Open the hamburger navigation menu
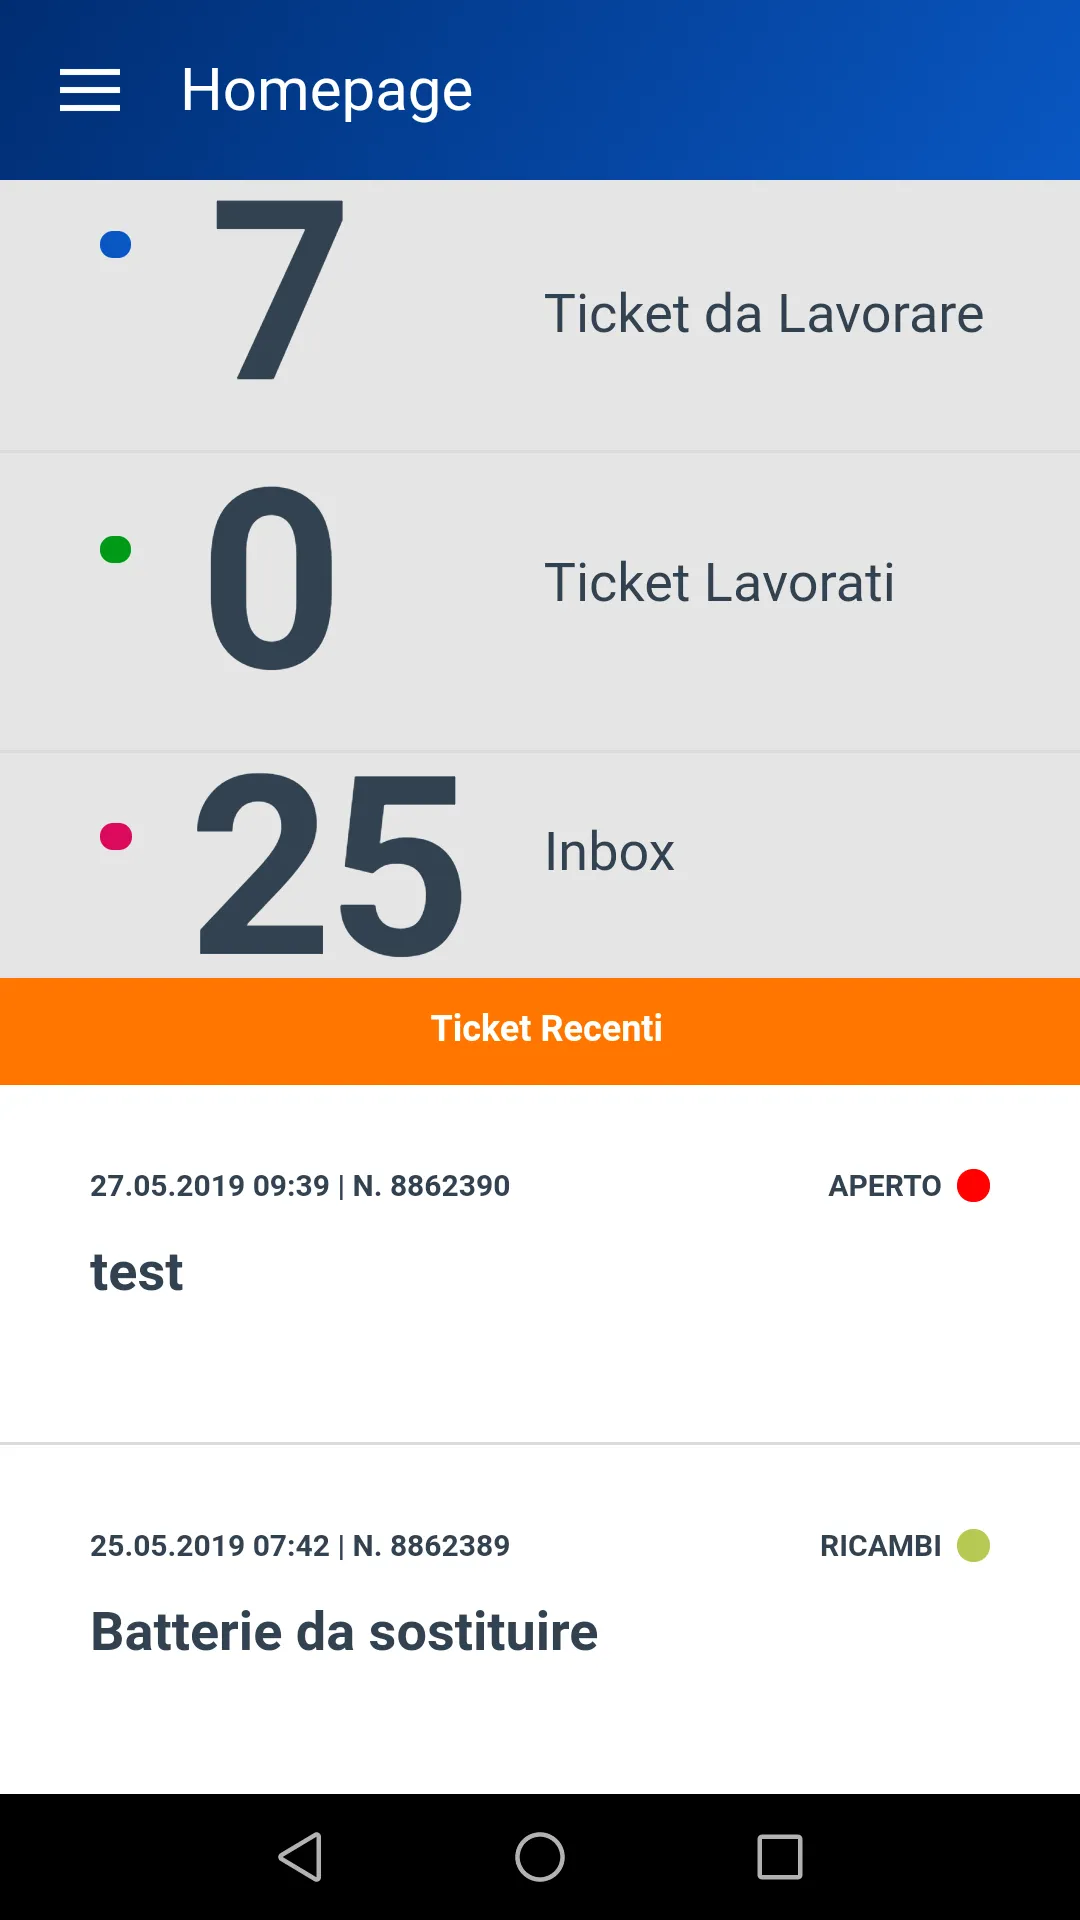 click(90, 90)
